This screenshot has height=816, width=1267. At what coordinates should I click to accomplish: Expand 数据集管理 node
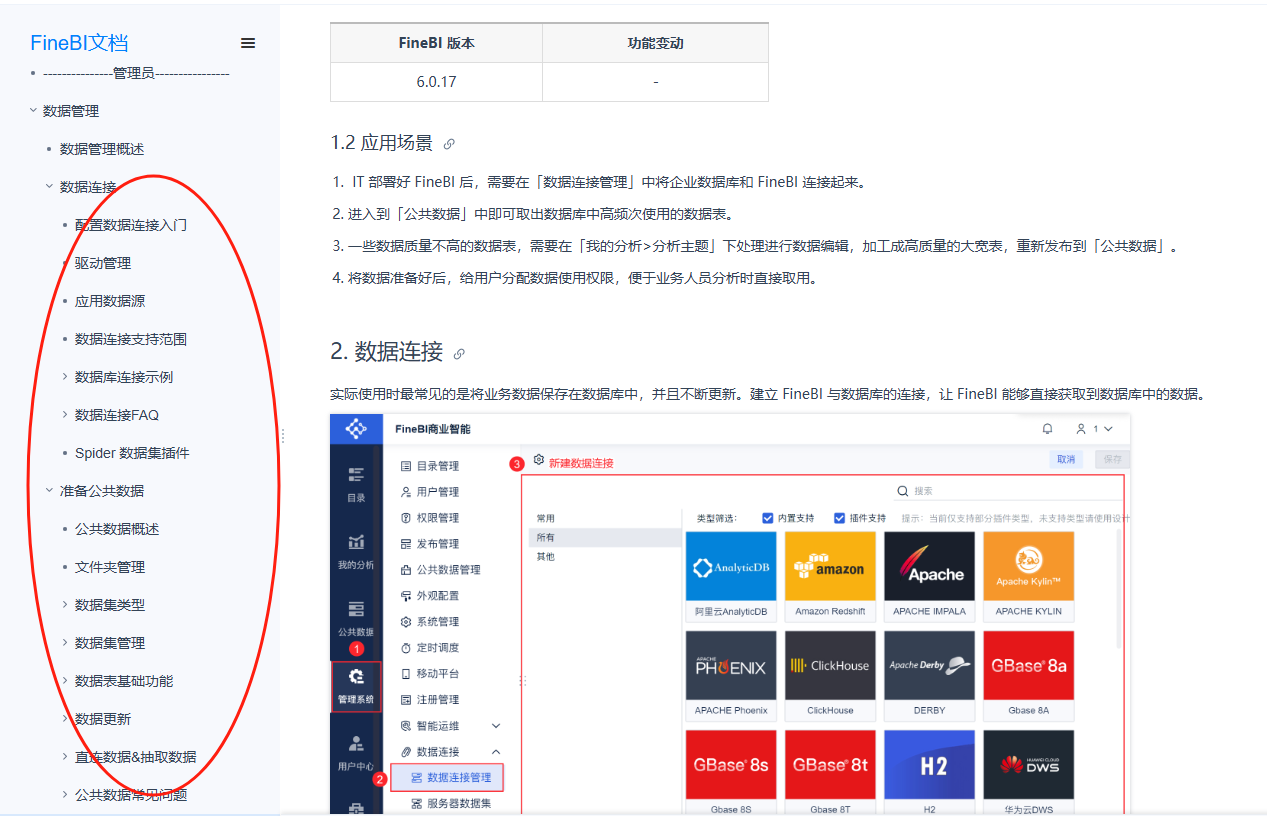pos(66,643)
